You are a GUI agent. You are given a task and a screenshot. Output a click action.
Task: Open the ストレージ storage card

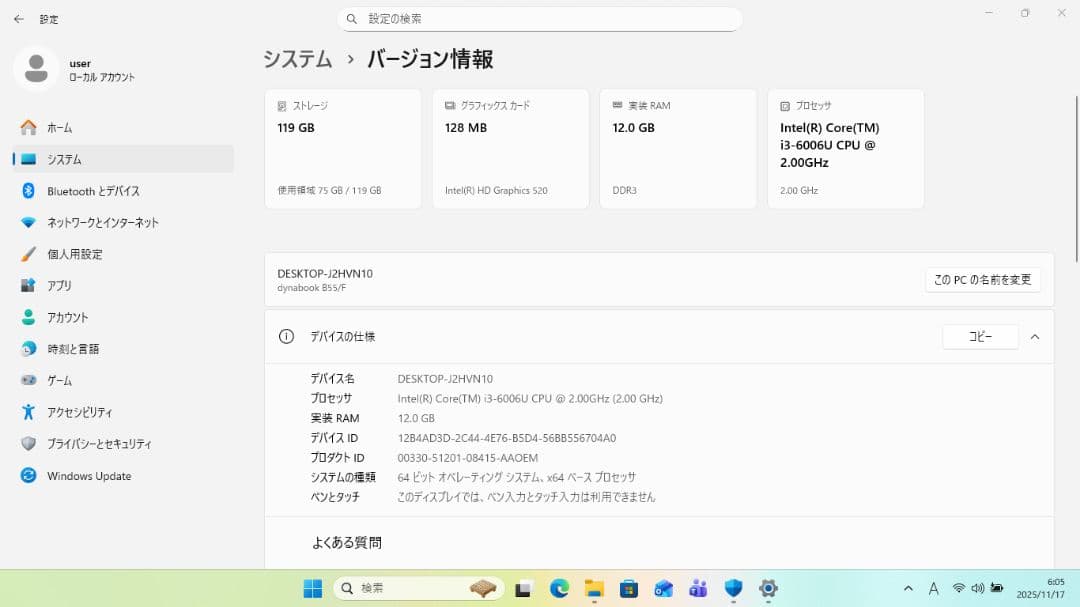point(343,148)
